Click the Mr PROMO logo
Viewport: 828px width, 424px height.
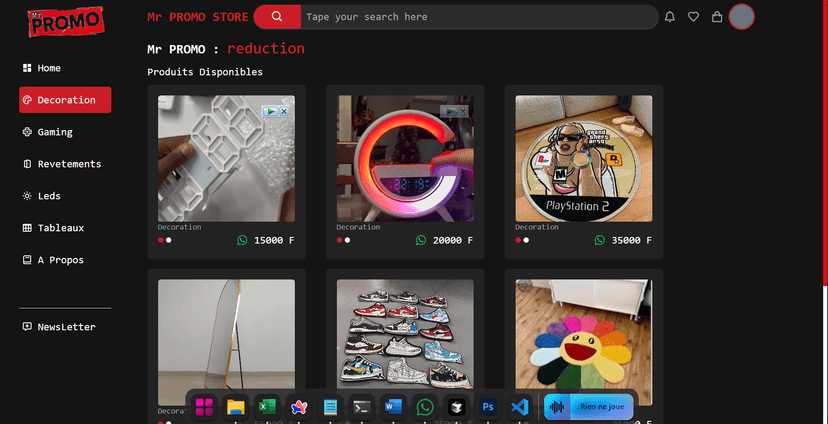click(66, 22)
